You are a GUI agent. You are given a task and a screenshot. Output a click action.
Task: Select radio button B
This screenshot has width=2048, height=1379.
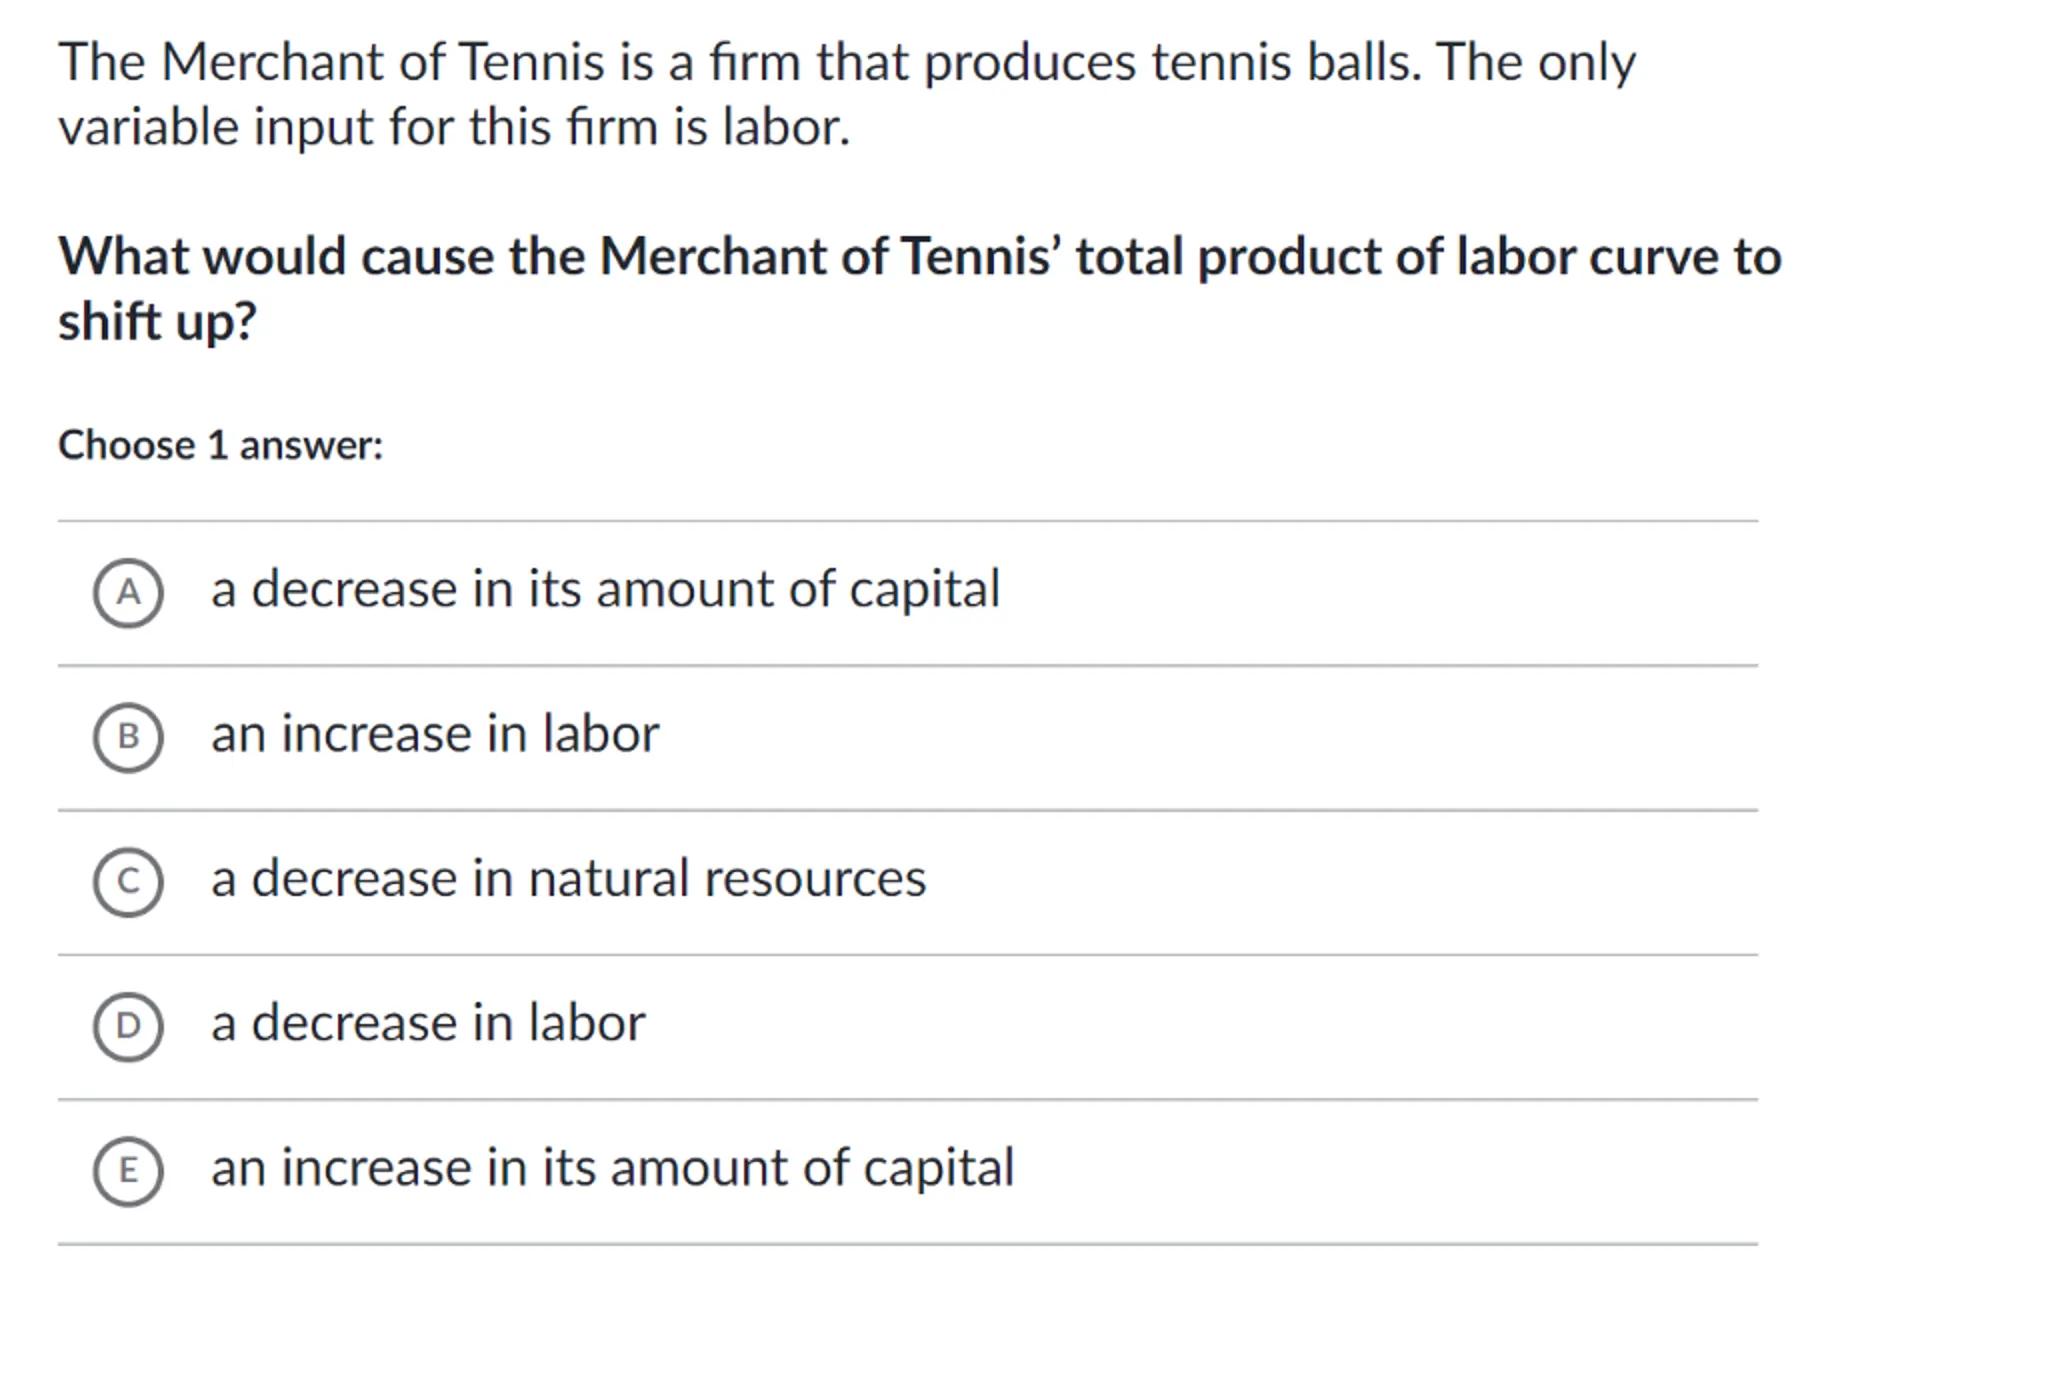(x=128, y=737)
